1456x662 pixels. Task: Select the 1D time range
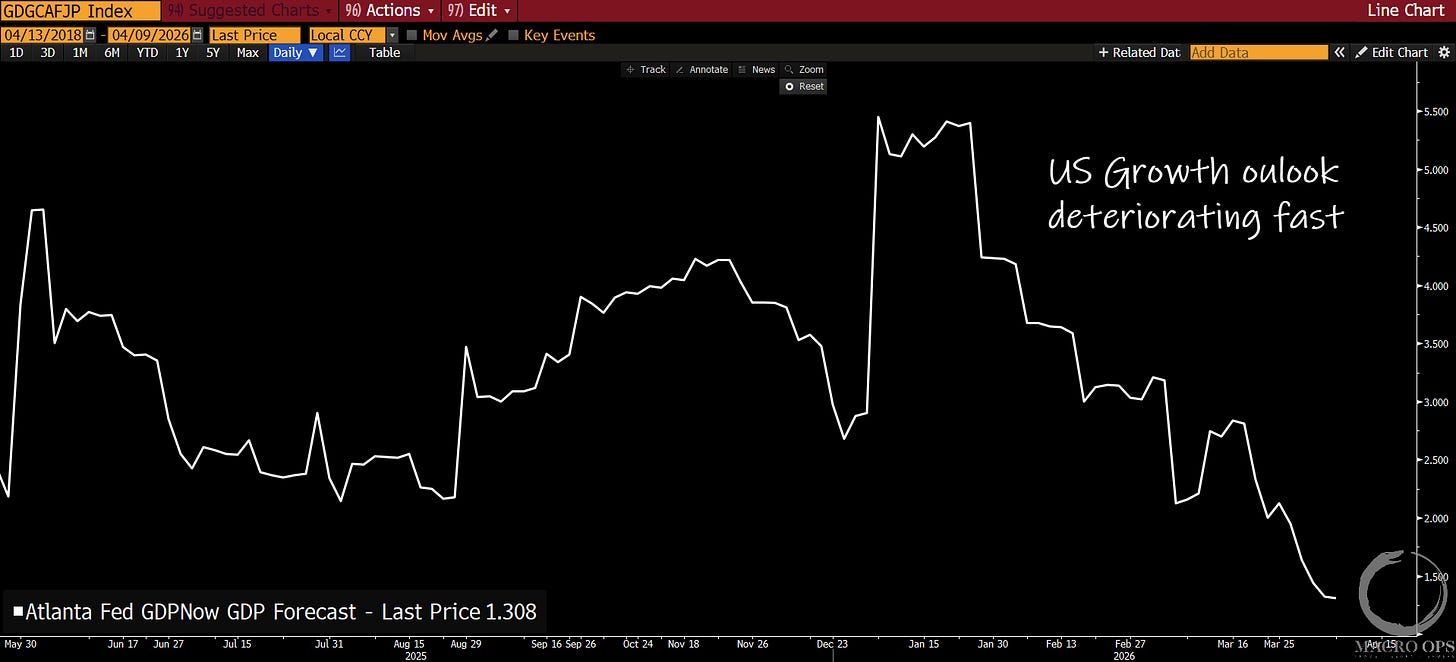pos(17,52)
